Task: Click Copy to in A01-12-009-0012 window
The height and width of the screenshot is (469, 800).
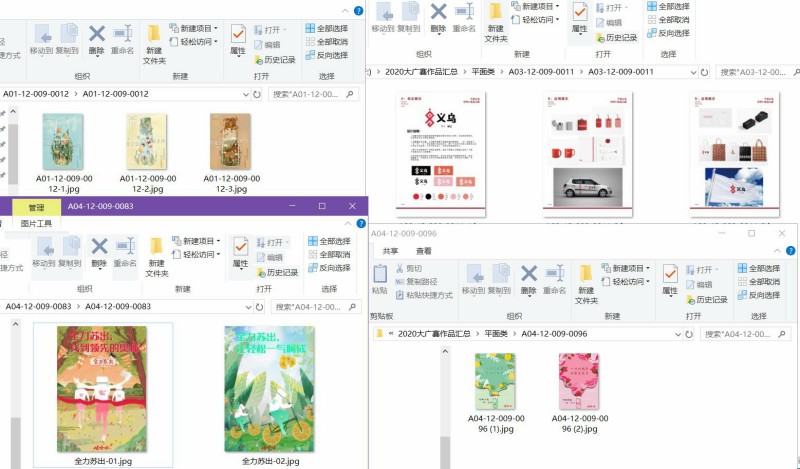Action: pyautogui.click(x=67, y=38)
